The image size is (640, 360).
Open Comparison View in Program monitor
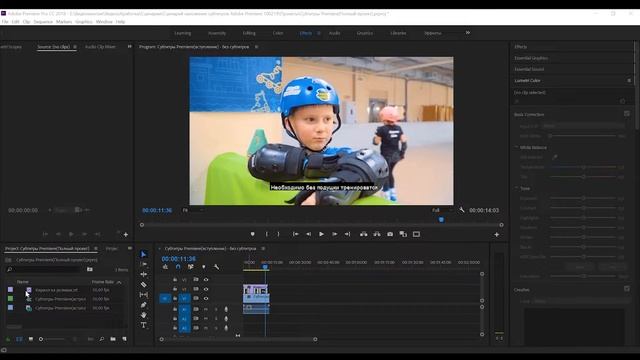[x=403, y=234]
